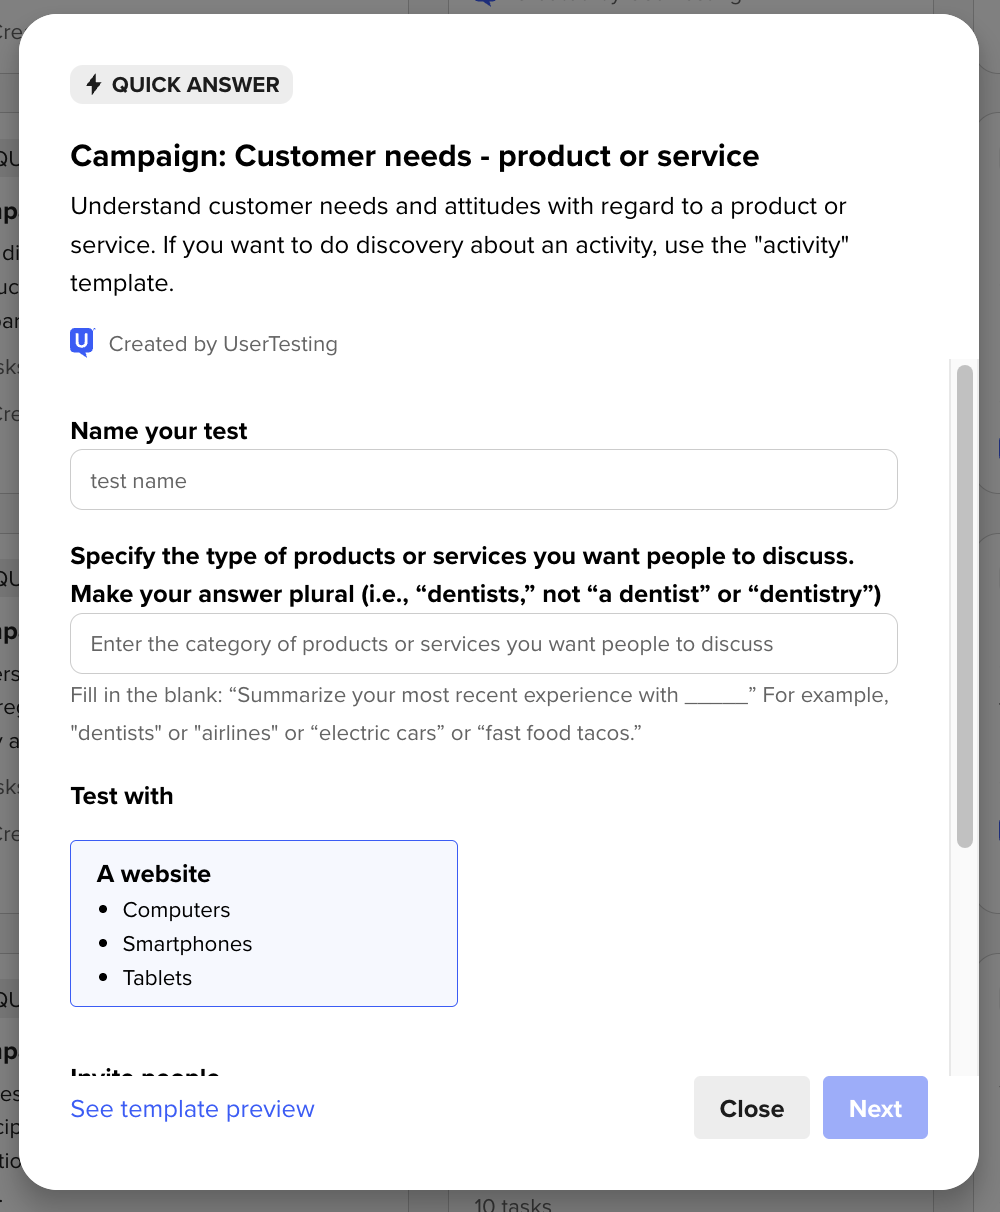Viewport: 1000px width, 1212px height.
Task: Click the "Created by UserTesting" text
Action: click(x=223, y=344)
